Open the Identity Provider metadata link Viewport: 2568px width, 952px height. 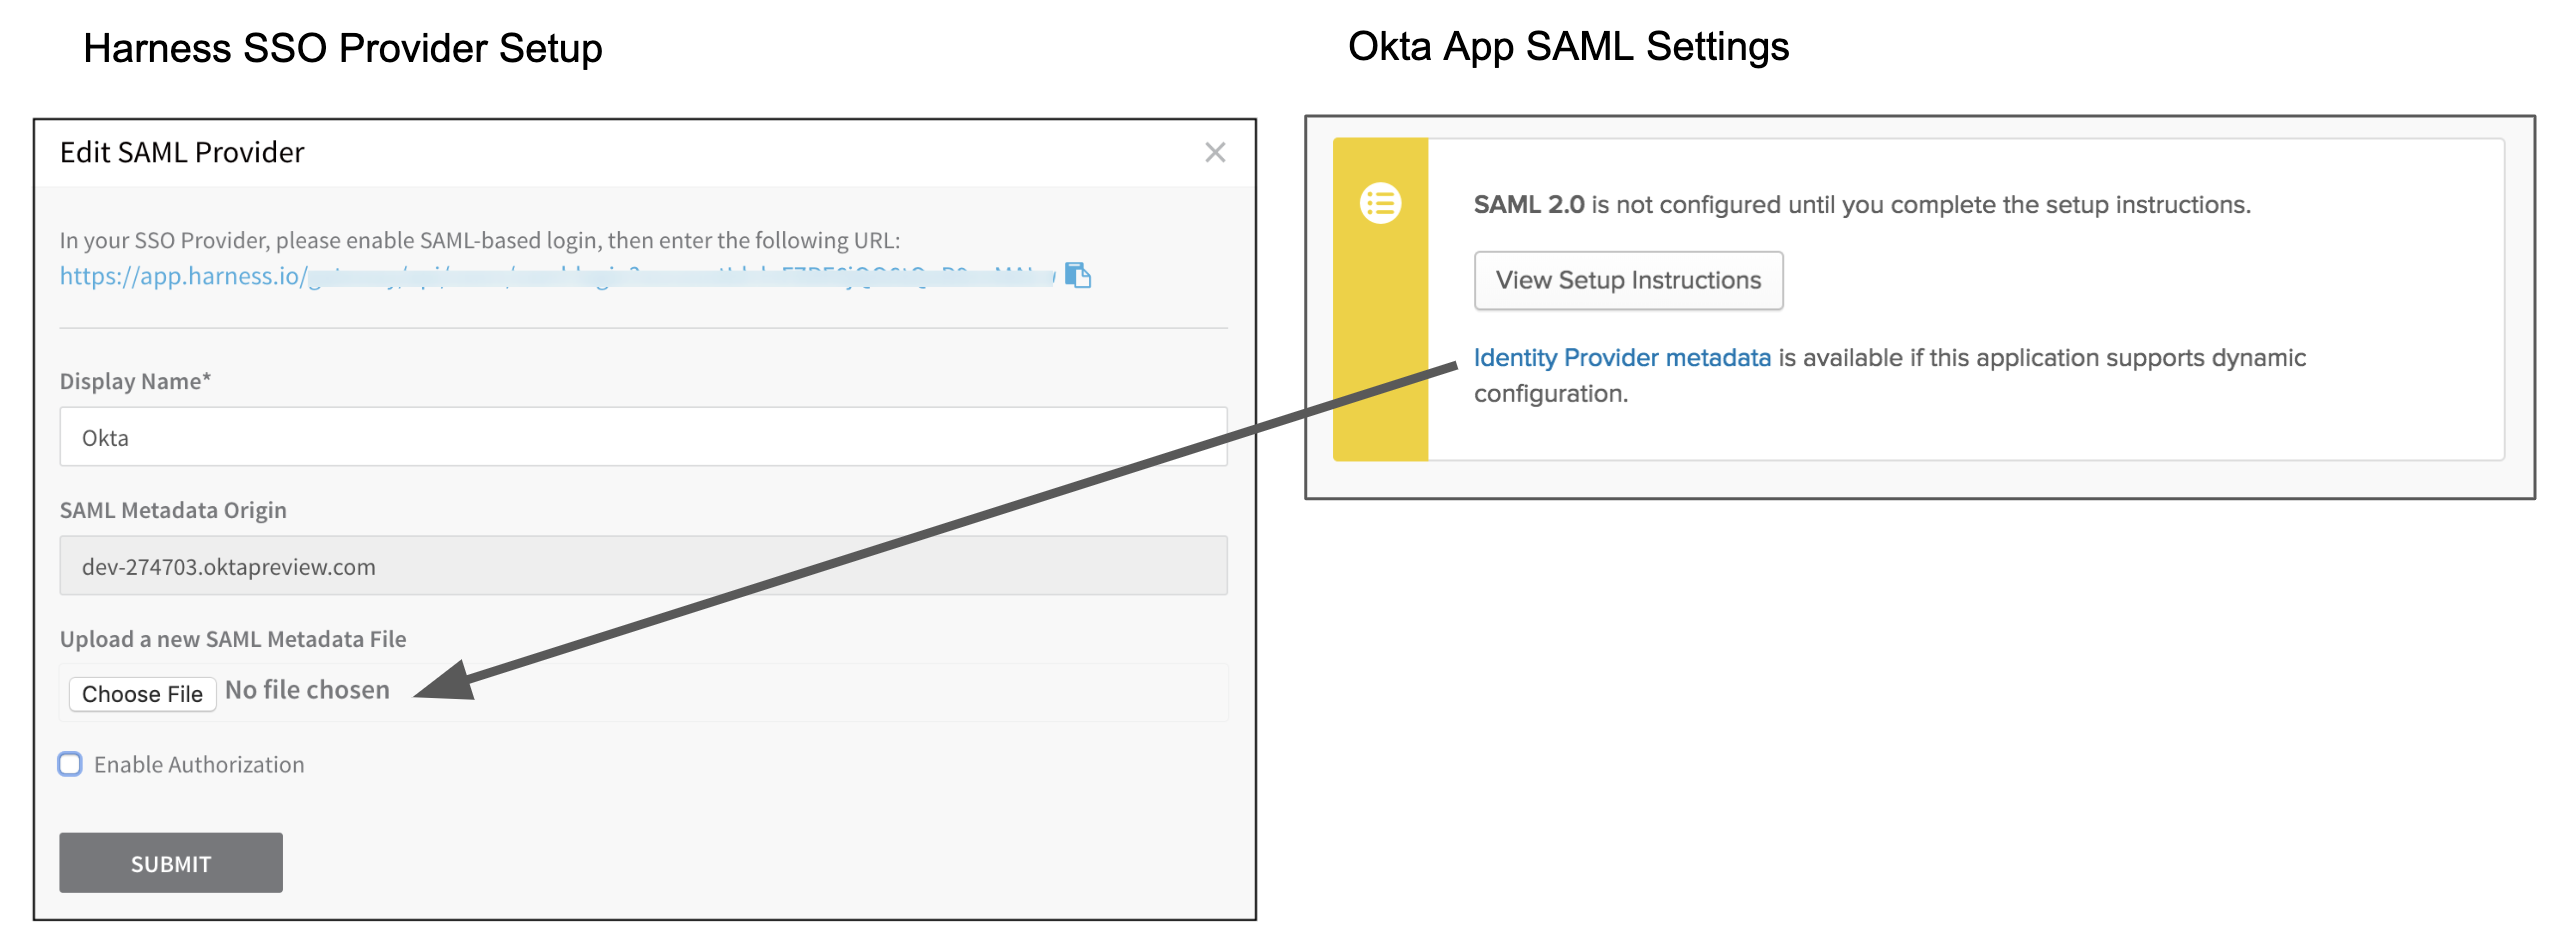click(x=1622, y=357)
